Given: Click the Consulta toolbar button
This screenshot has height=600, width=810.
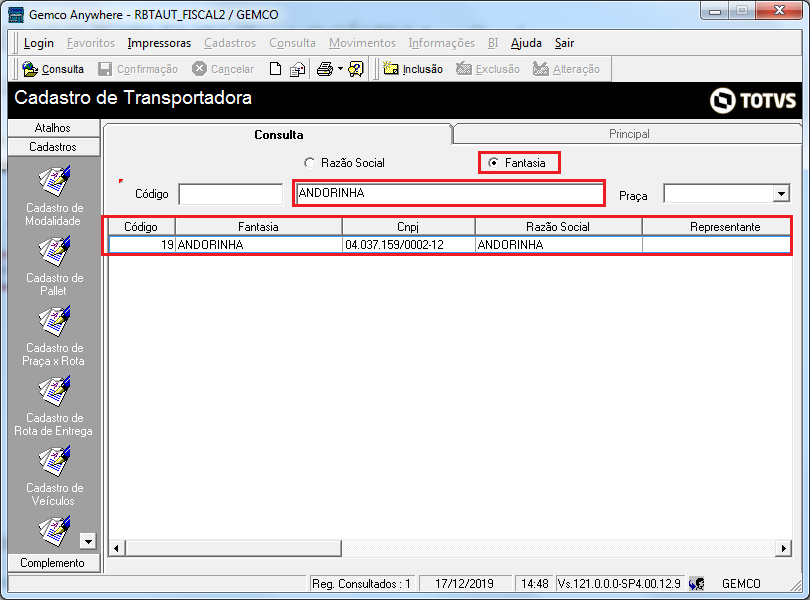Looking at the screenshot, I should [x=53, y=69].
